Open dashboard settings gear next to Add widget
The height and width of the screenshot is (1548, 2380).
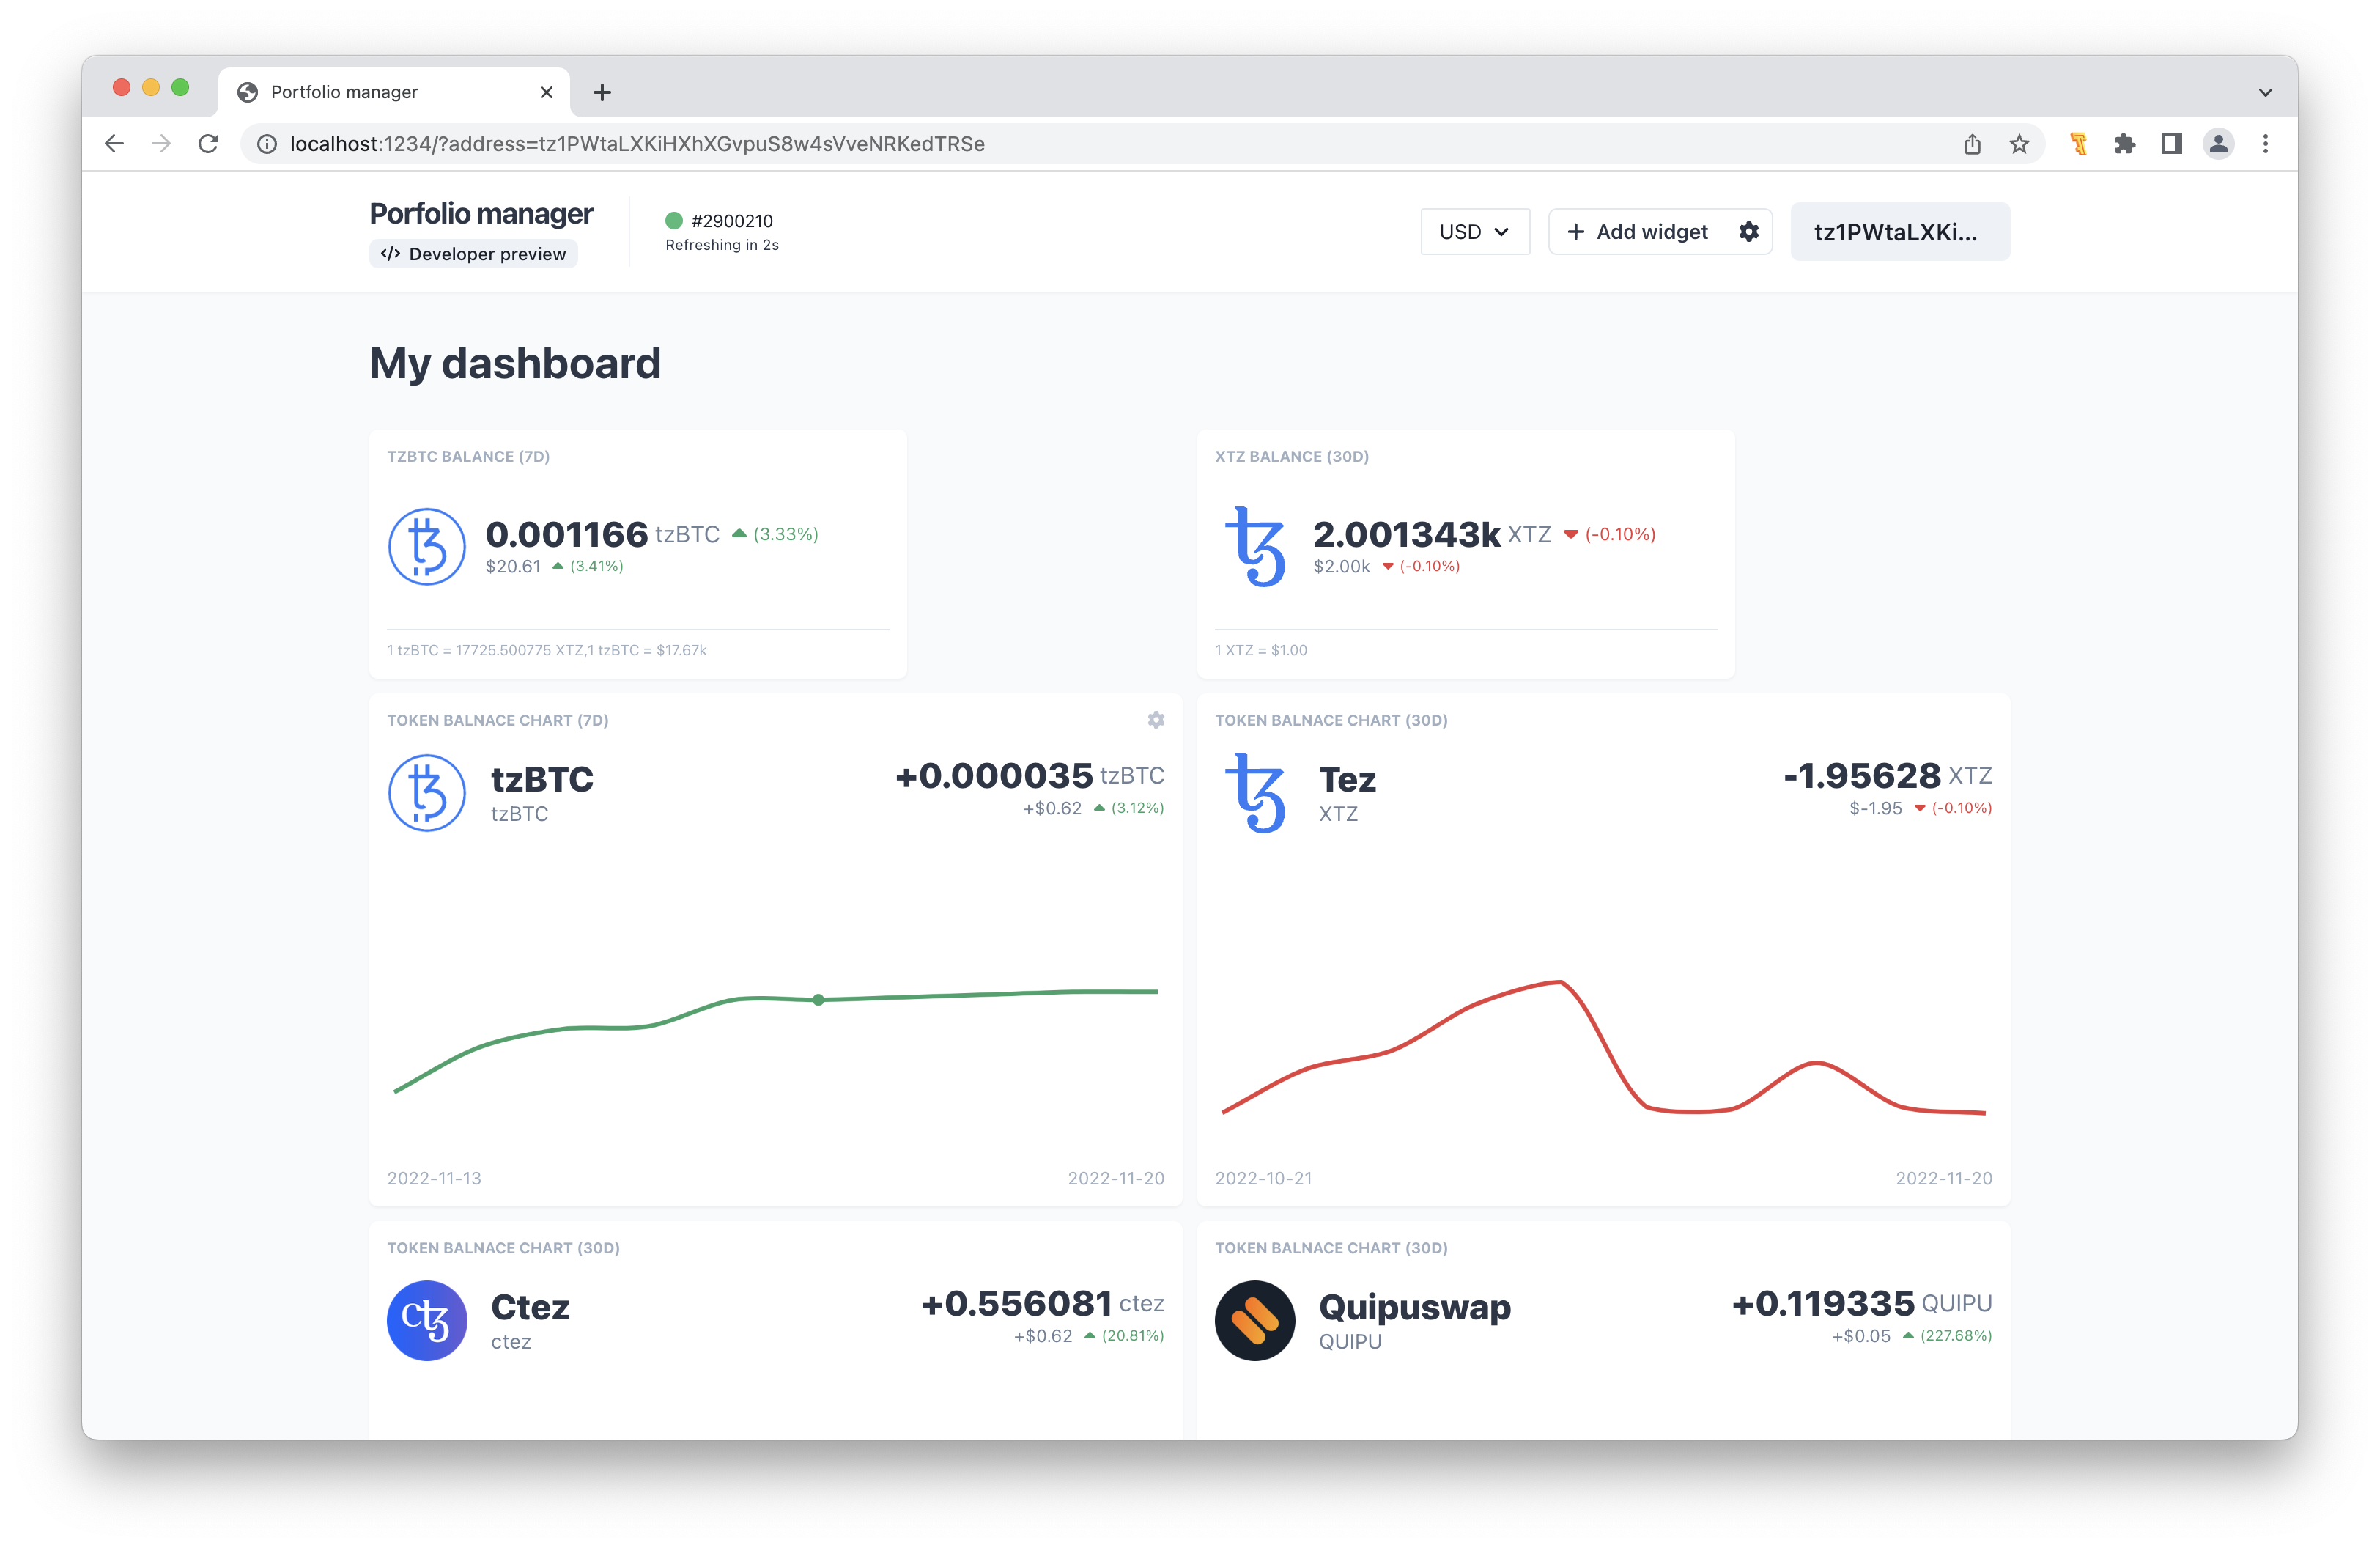(x=1748, y=232)
